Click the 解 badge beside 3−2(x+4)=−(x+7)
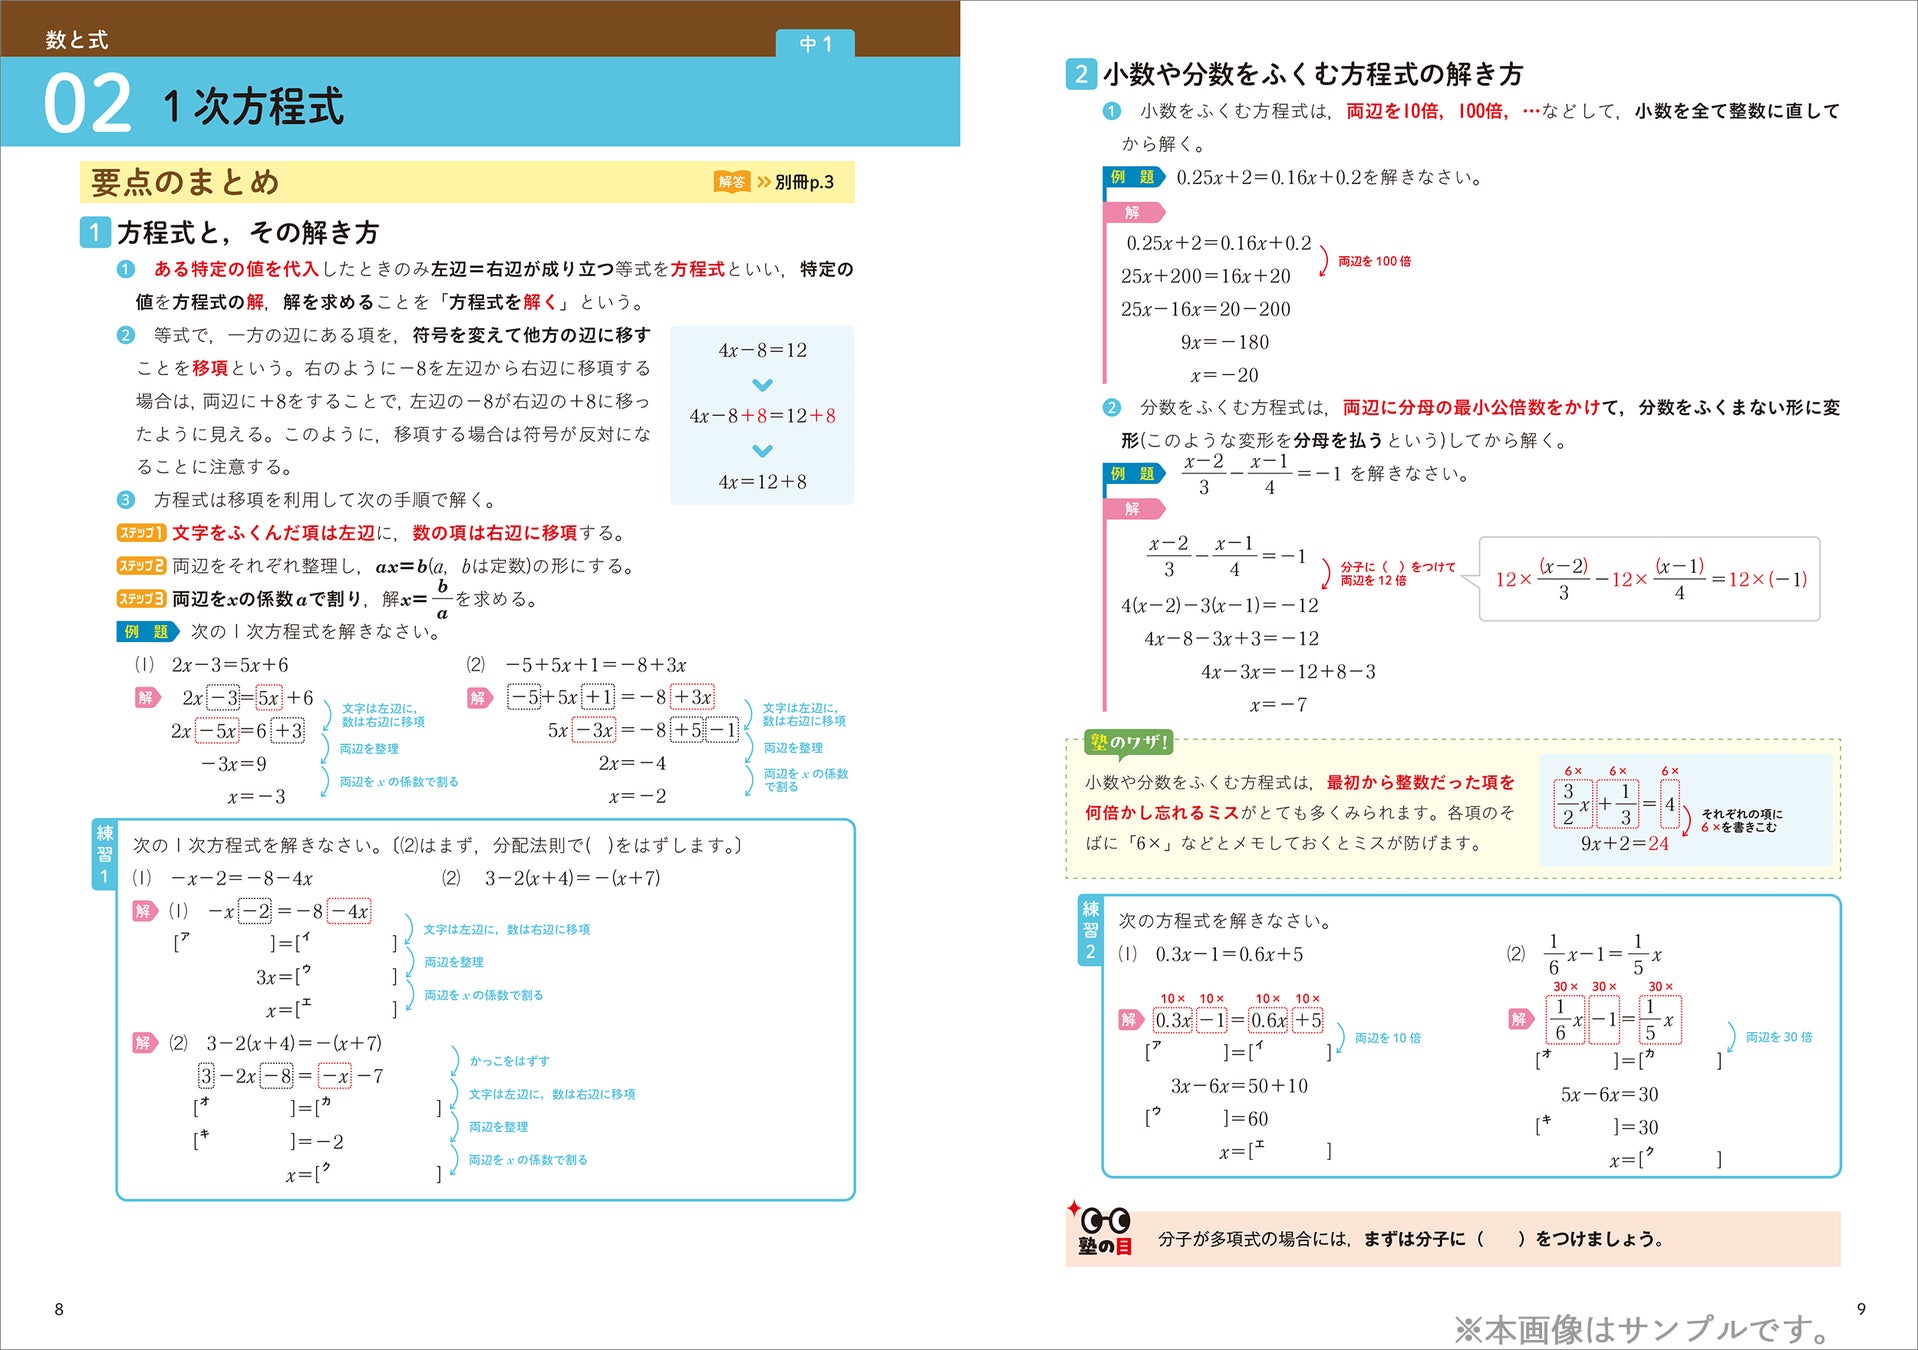Viewport: 1918px width, 1350px height. [145, 1043]
